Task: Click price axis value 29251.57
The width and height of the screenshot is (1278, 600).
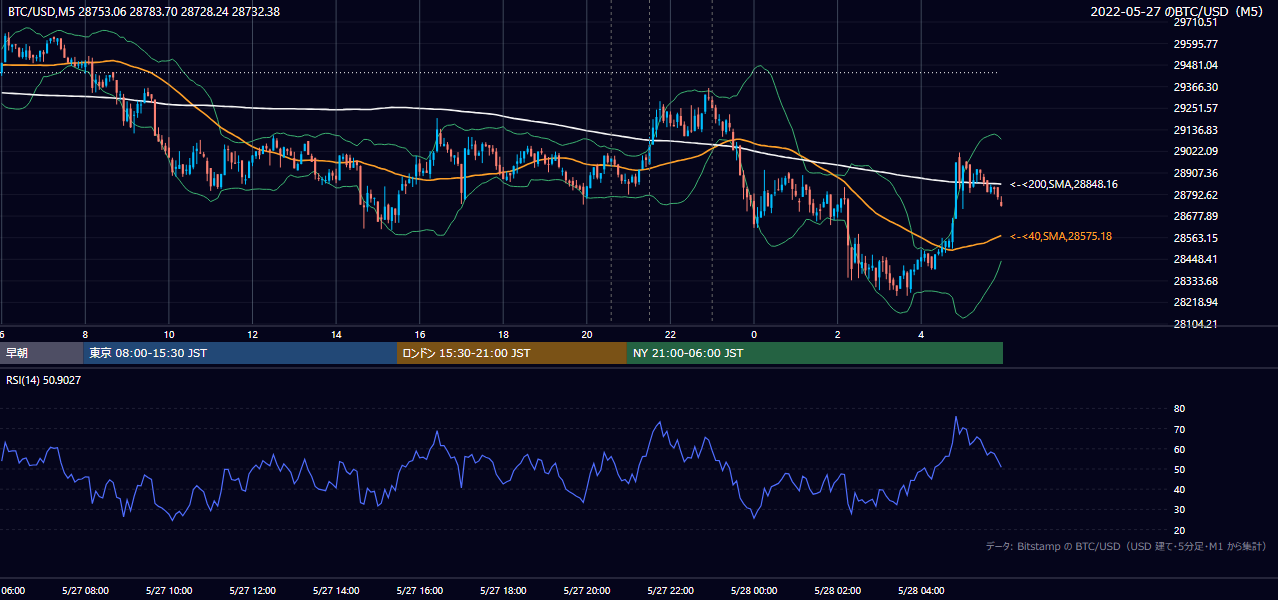Action: (x=1195, y=108)
